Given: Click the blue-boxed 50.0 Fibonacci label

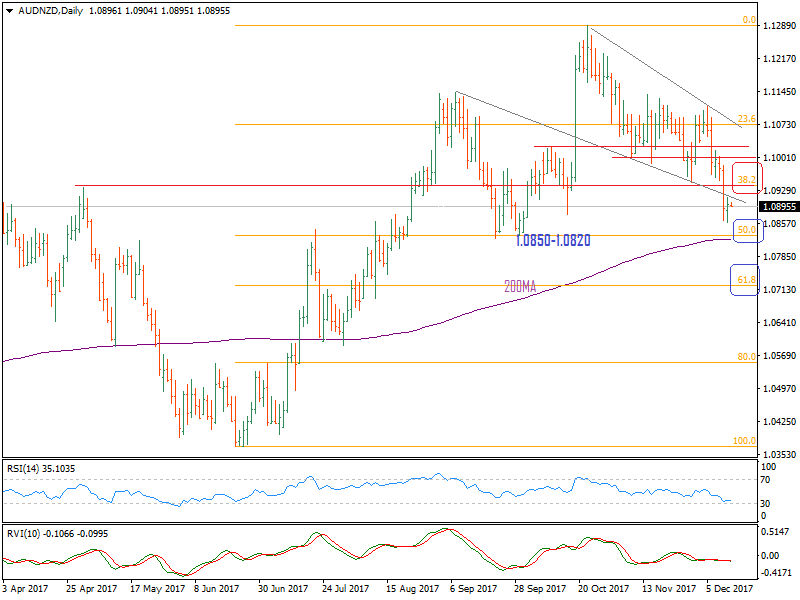Looking at the screenshot, I should point(745,230).
